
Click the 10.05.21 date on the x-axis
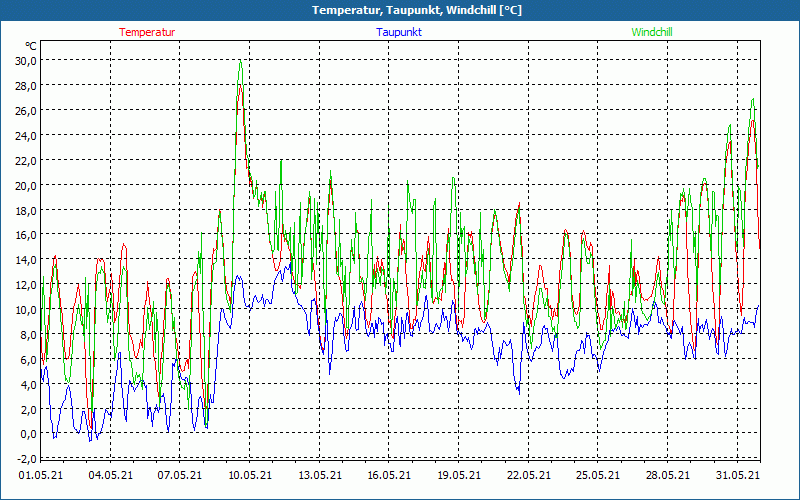[x=249, y=476]
